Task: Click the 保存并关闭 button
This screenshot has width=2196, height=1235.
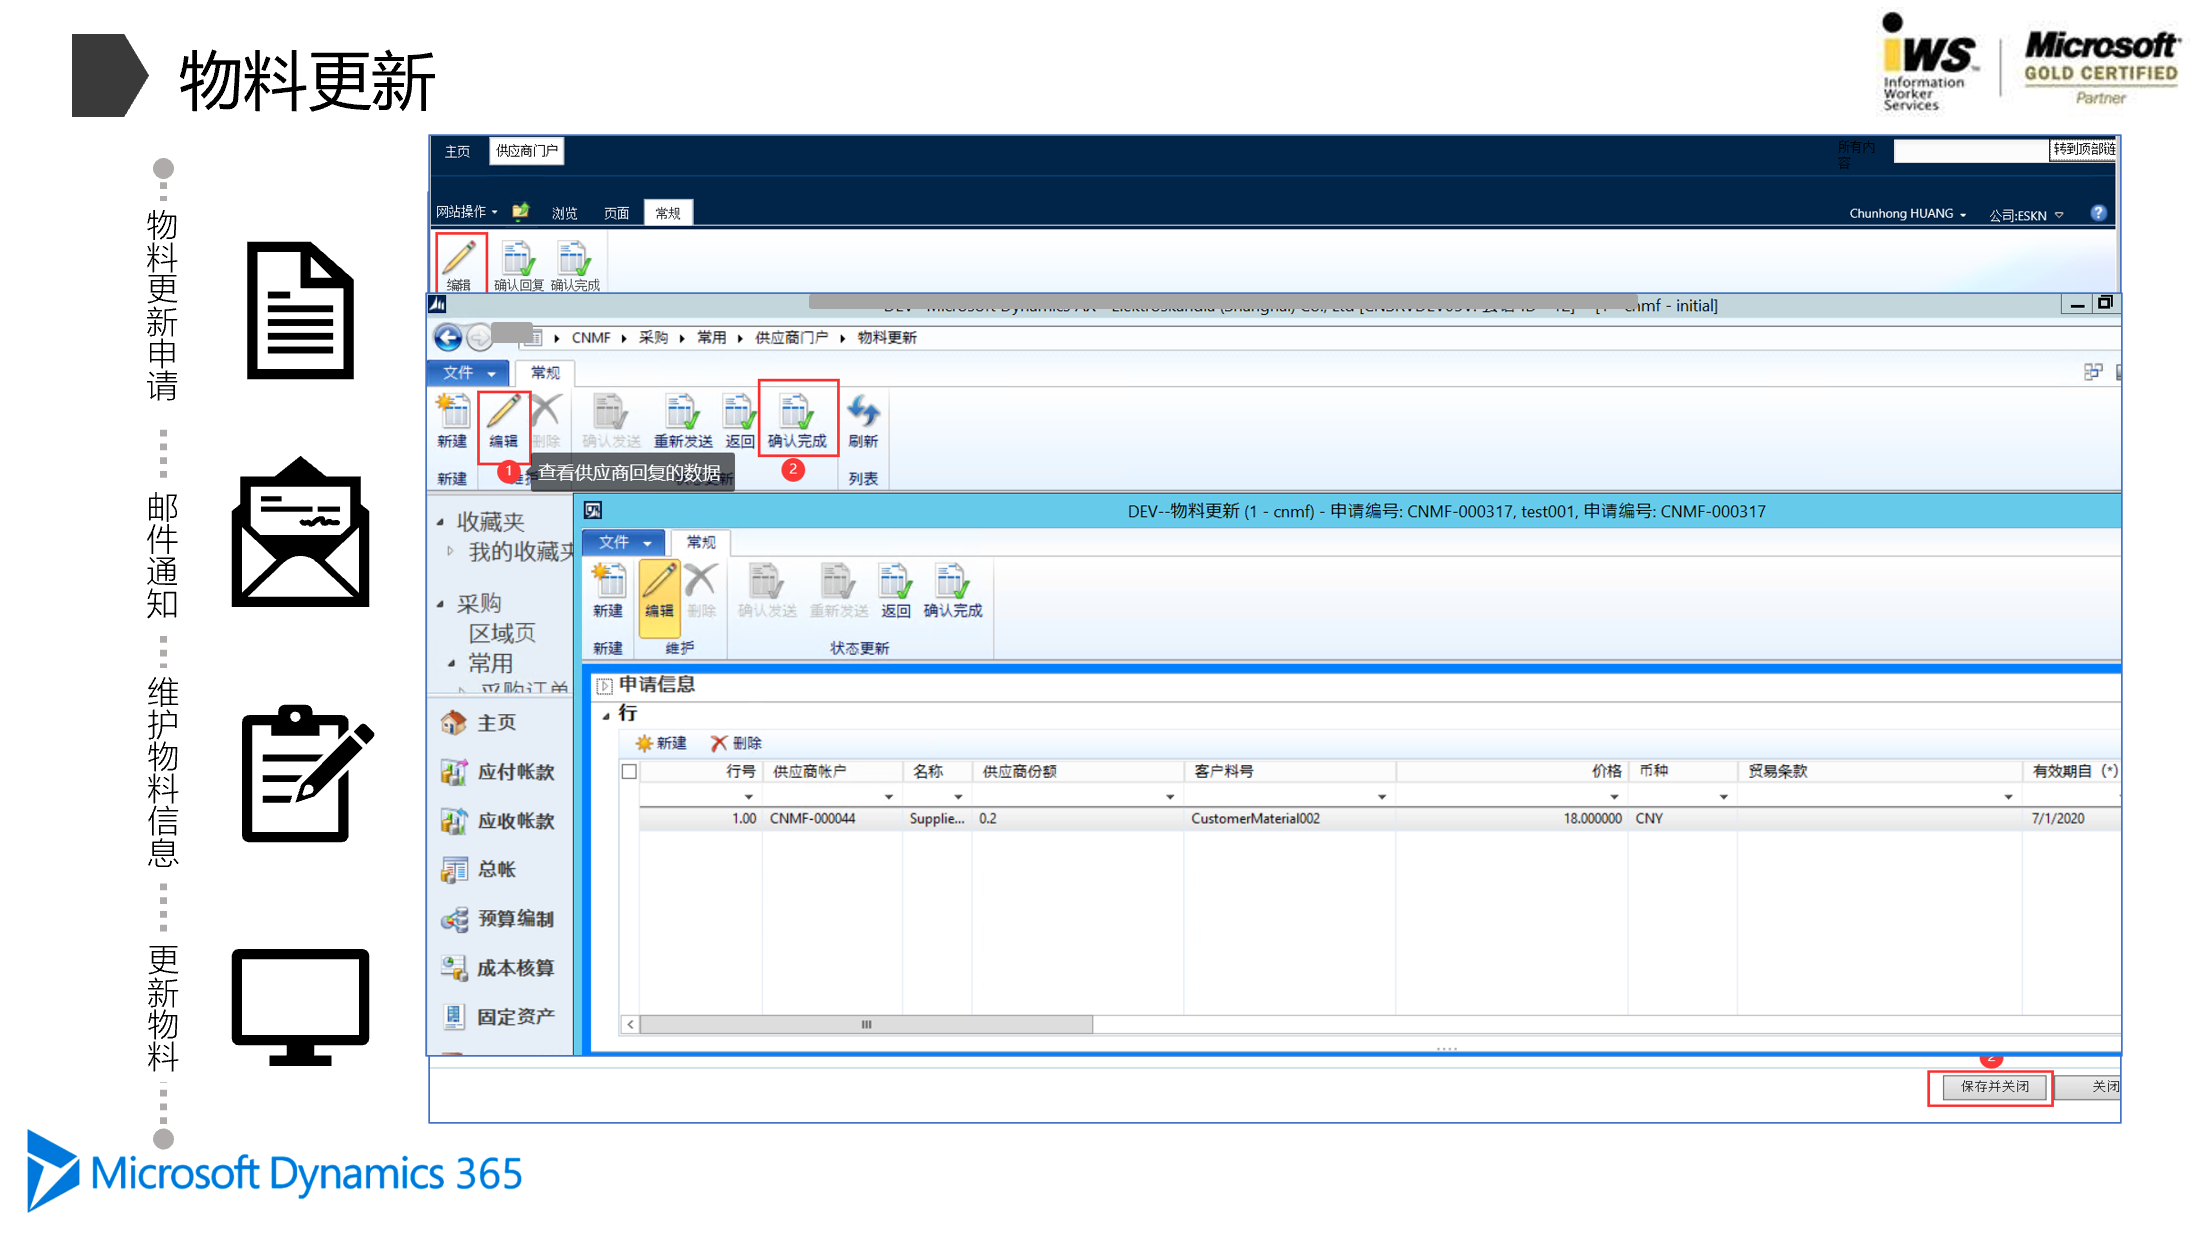Action: tap(1994, 1086)
